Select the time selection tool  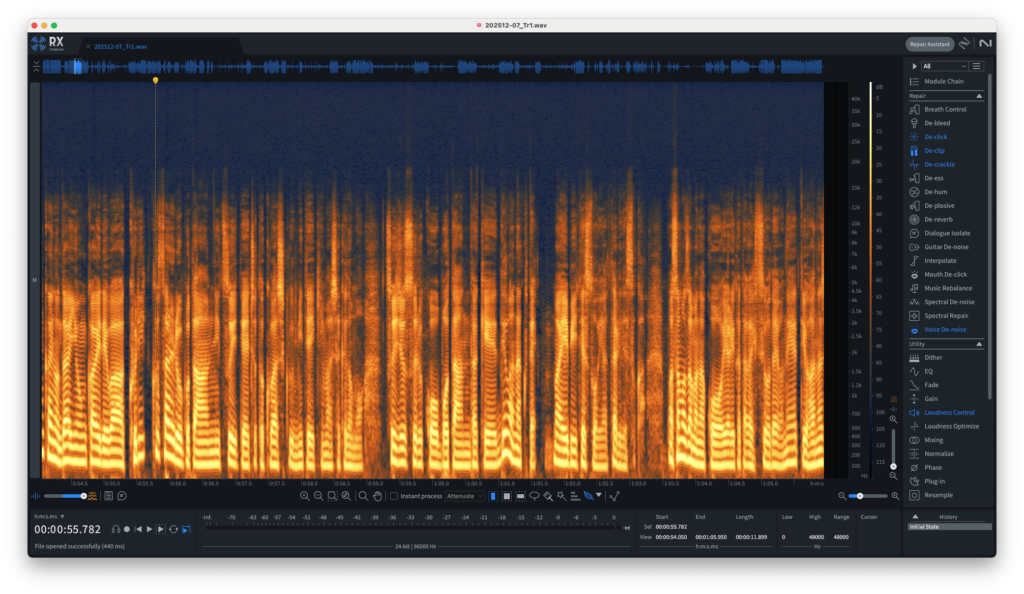(x=493, y=496)
